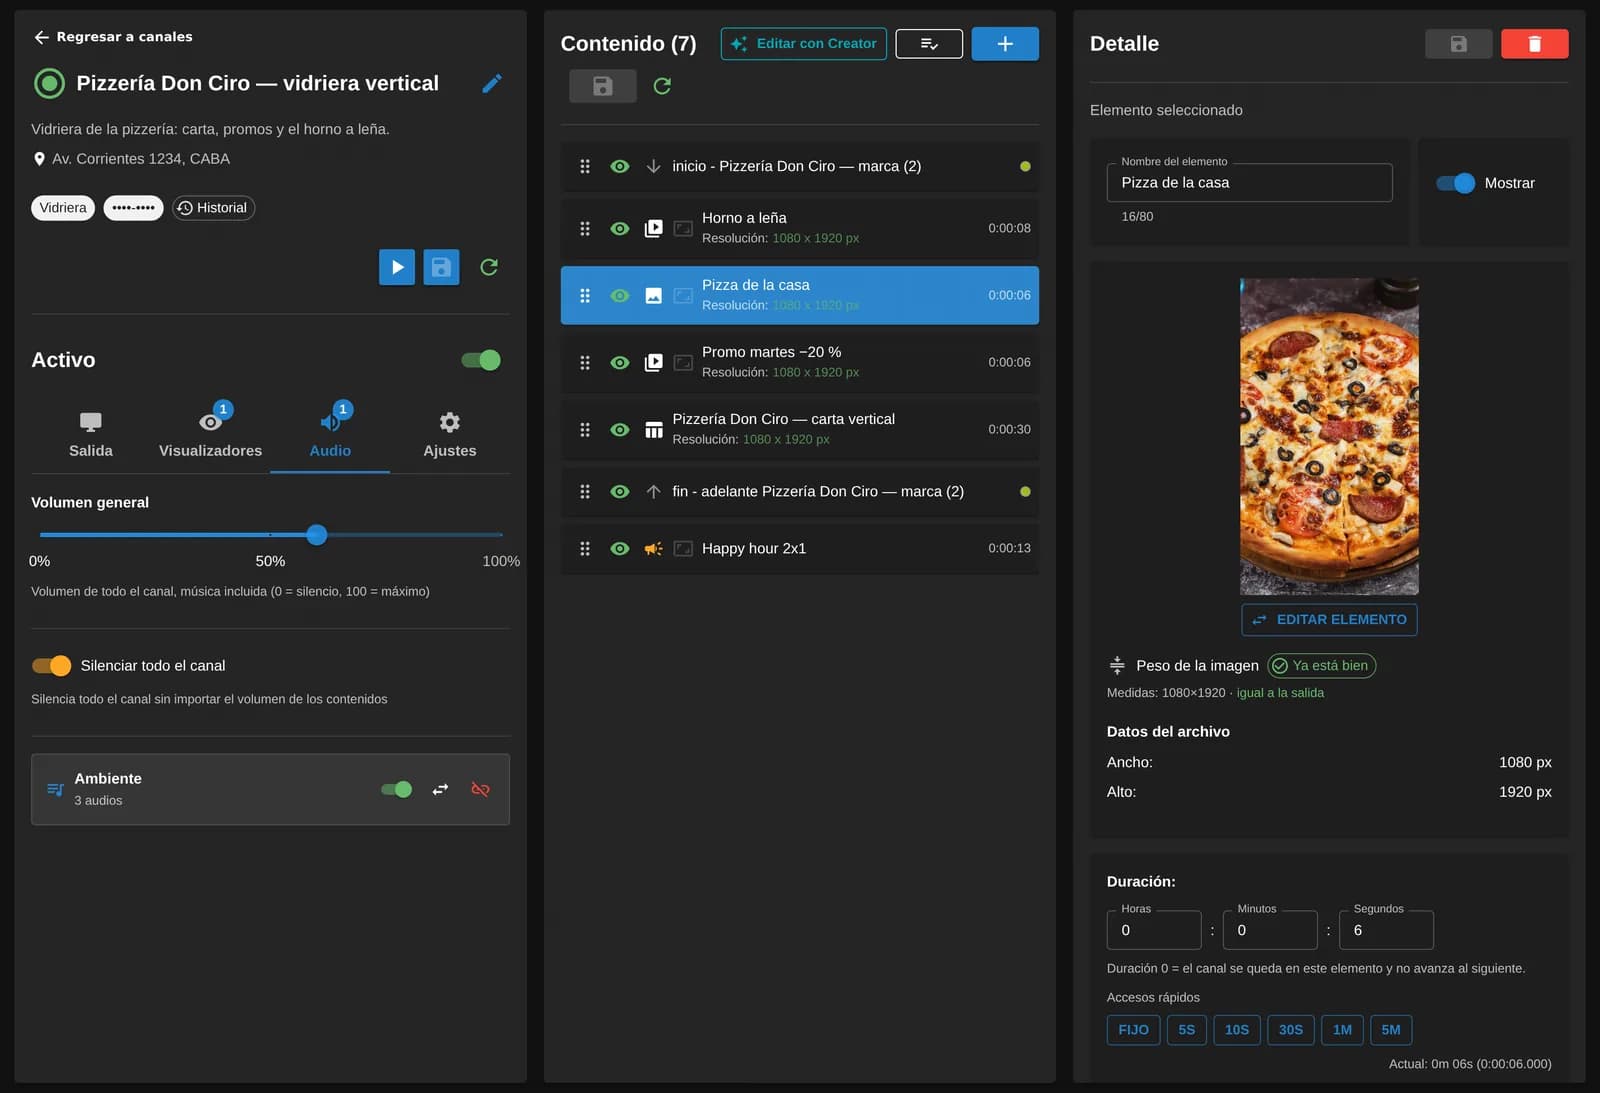Click drag handle of Promo martes row

pyautogui.click(x=585, y=362)
